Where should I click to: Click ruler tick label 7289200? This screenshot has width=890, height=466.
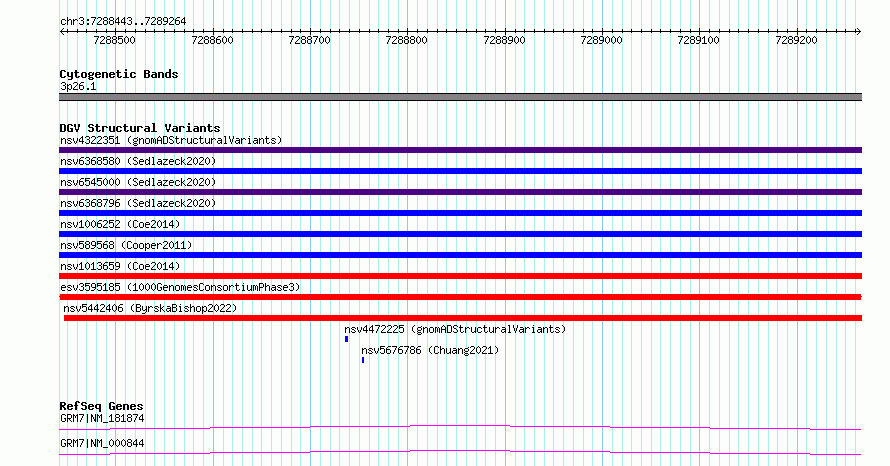[x=796, y=40]
